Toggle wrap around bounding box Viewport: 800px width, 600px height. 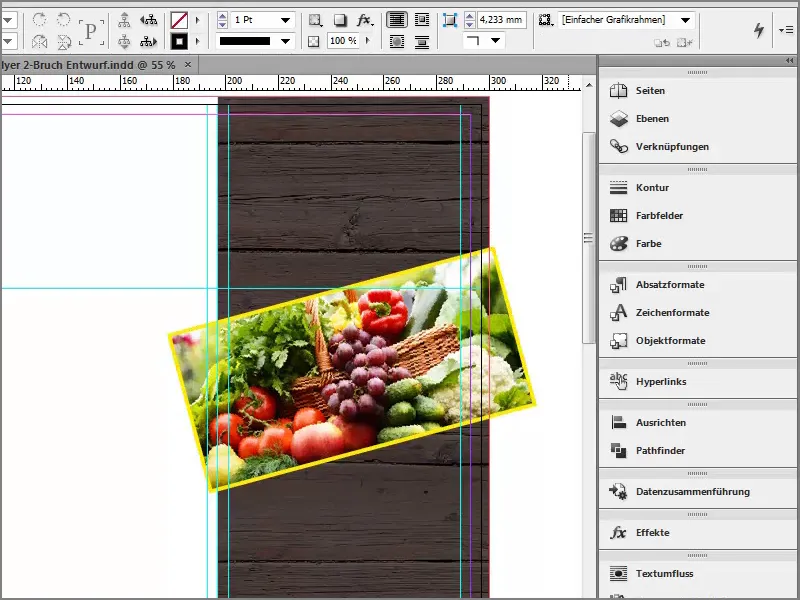pos(422,20)
